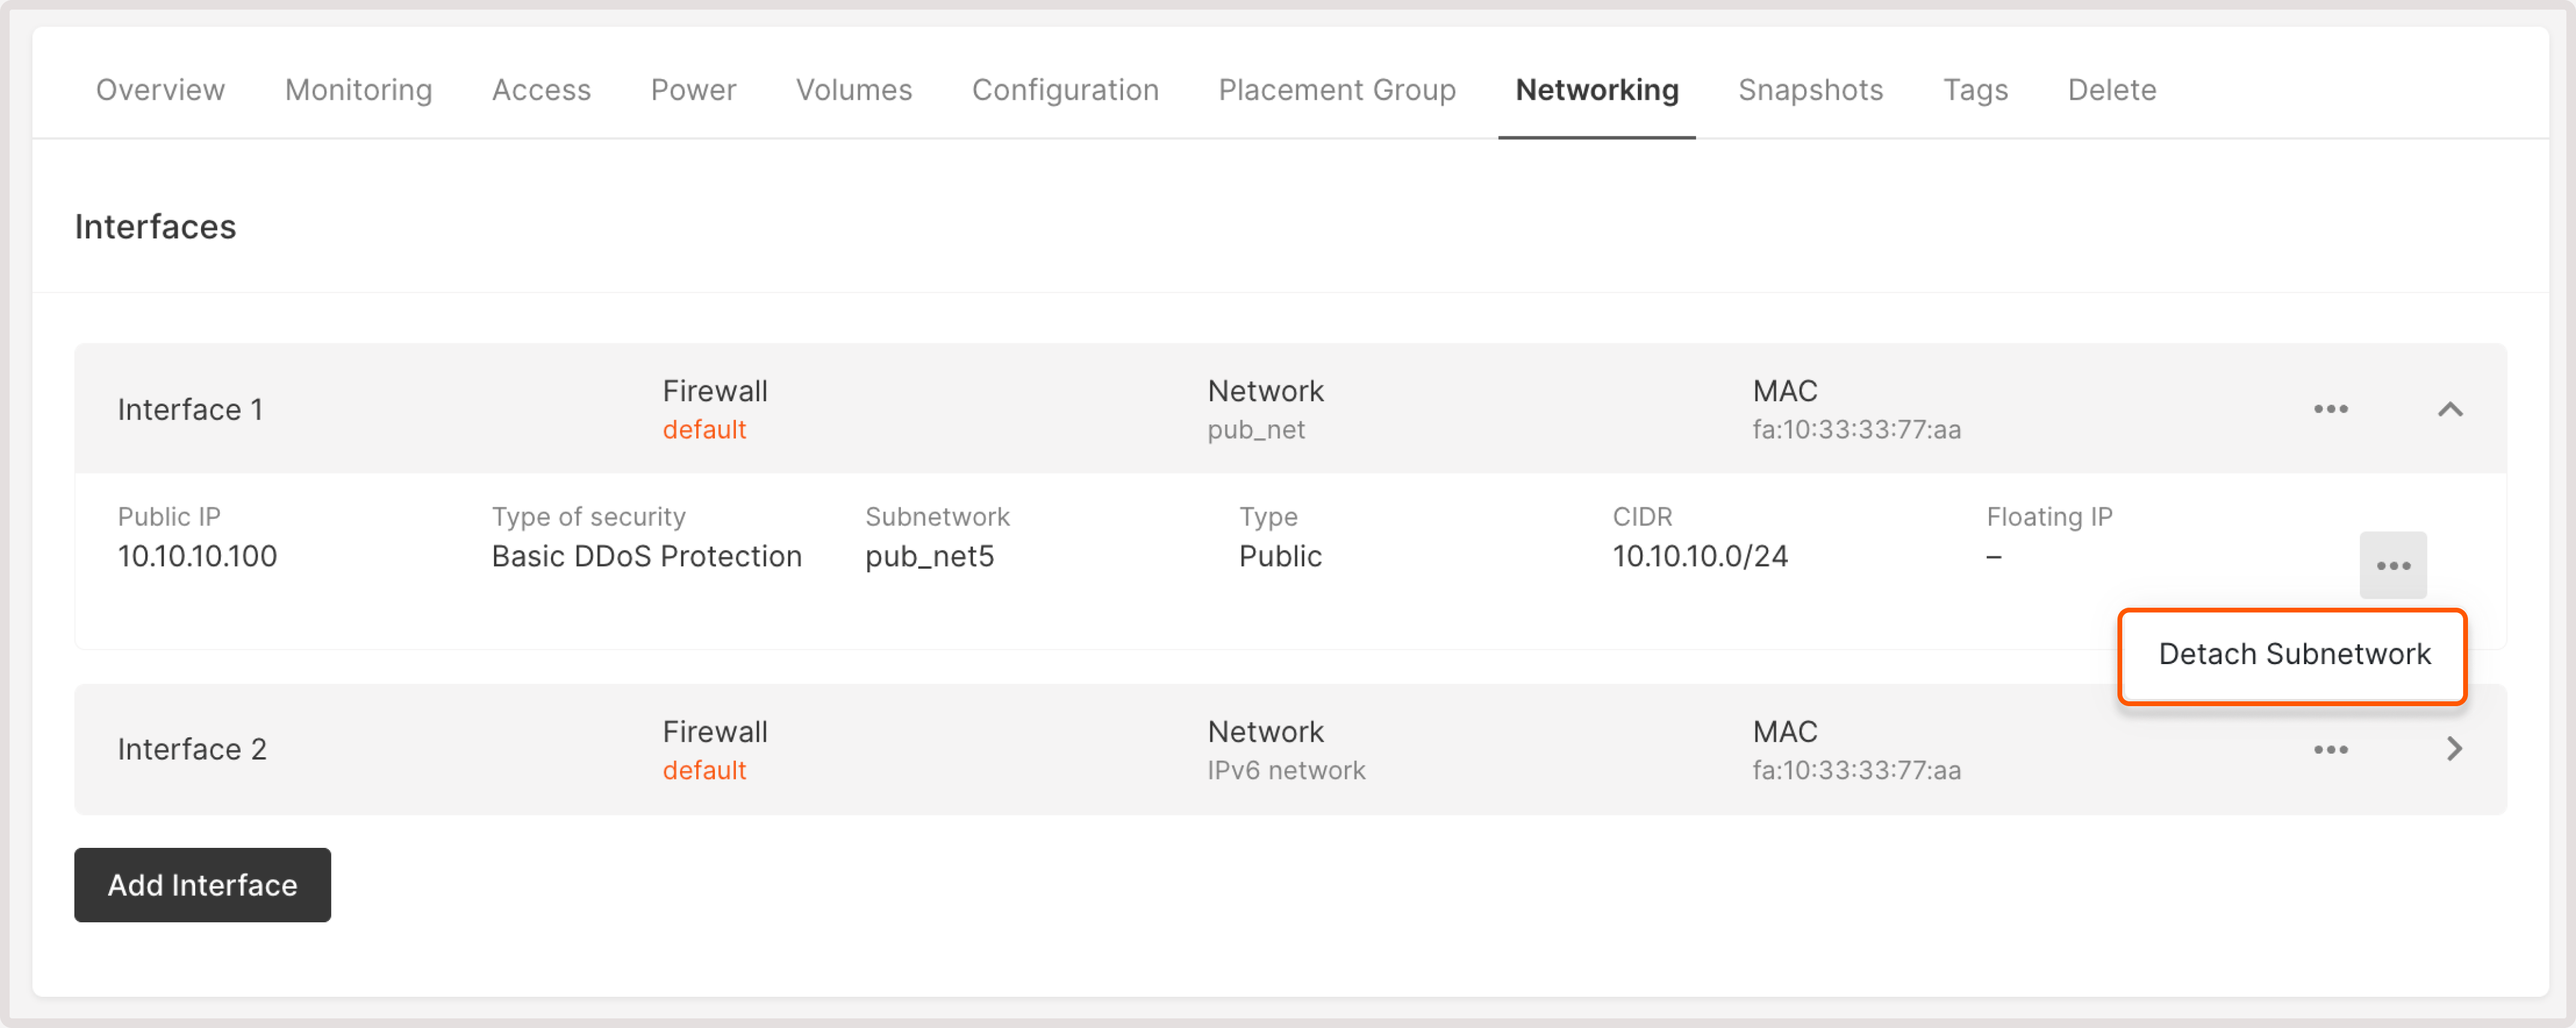Screen dimensions: 2576x1028
Task: Select the pub_net network label on Interface 1
Action: [1256, 429]
